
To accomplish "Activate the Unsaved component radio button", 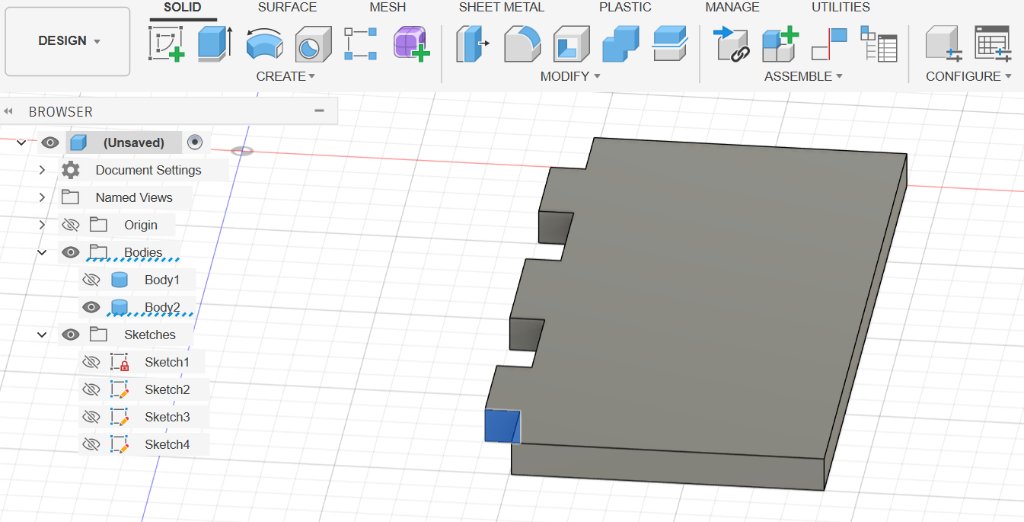I will click(x=195, y=142).
